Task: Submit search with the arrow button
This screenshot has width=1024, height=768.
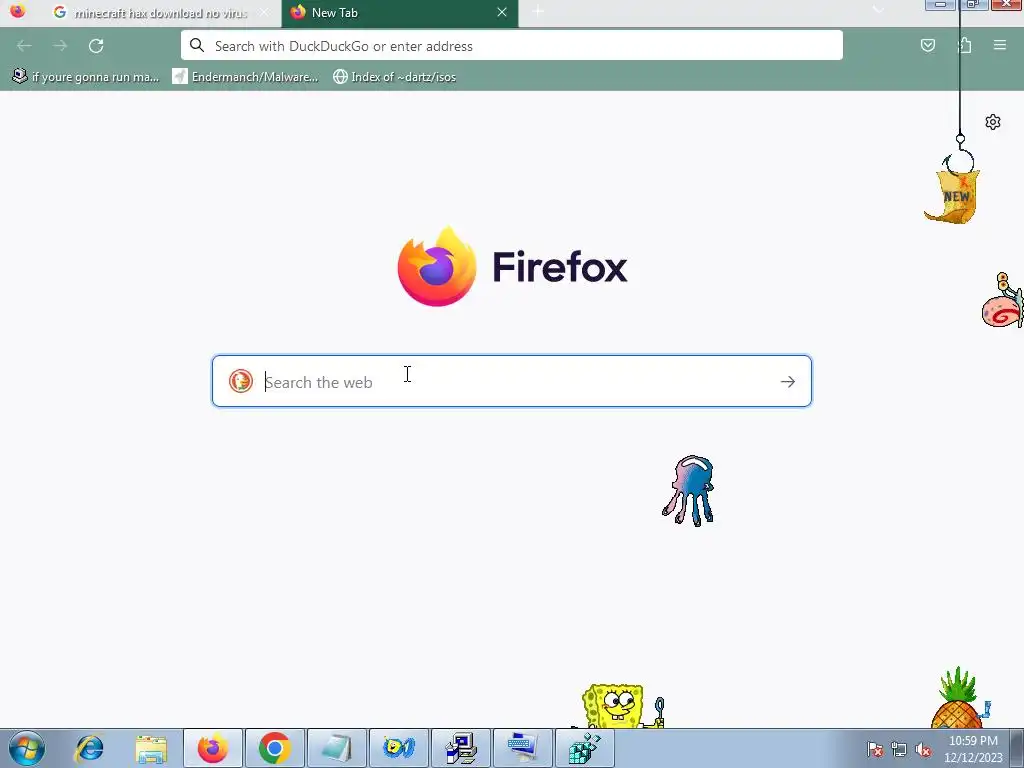Action: pyautogui.click(x=788, y=381)
